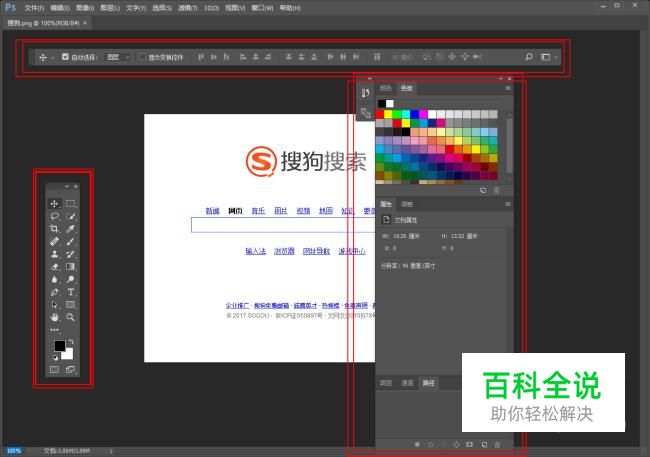Pick the pure red swatch in Swatches panel
Image resolution: width=650 pixels, height=457 pixels.
[x=380, y=114]
